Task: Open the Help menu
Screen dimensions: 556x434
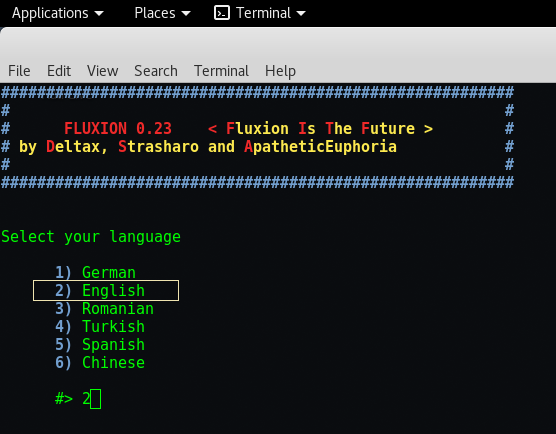Action: click(x=280, y=71)
